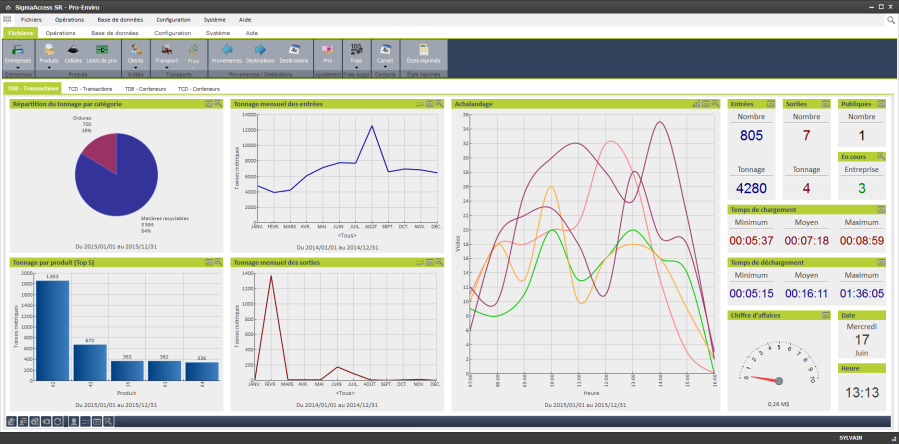Click the magnifier icon on En cours panel
This screenshot has height=444, width=899.
pos(881,156)
